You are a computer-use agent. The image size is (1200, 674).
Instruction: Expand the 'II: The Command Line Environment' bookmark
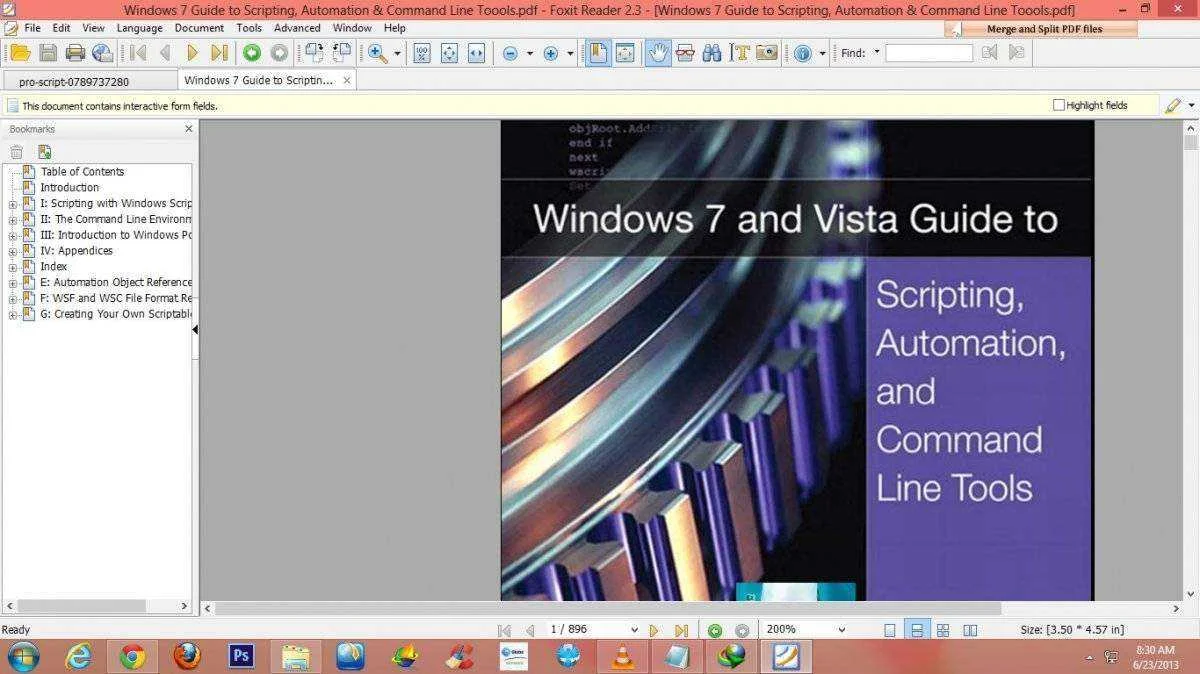[x=13, y=220]
